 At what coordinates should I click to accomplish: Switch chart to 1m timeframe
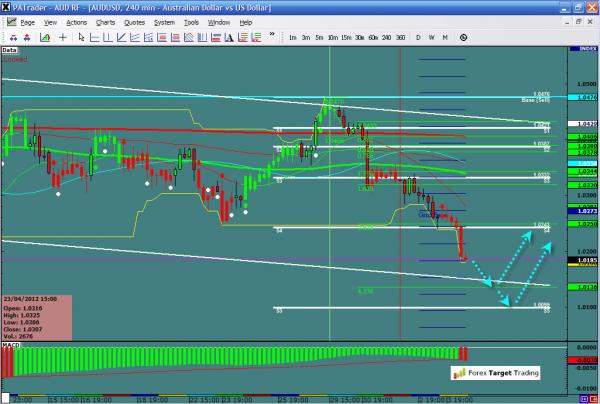(x=293, y=37)
